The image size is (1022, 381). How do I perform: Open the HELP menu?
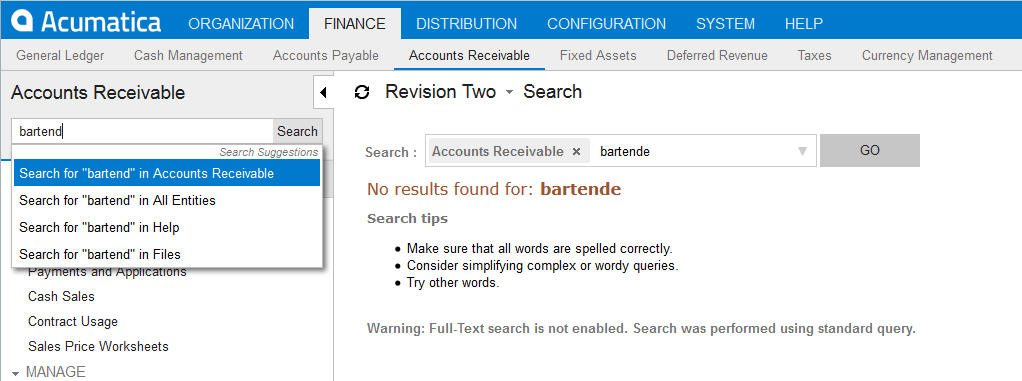804,24
